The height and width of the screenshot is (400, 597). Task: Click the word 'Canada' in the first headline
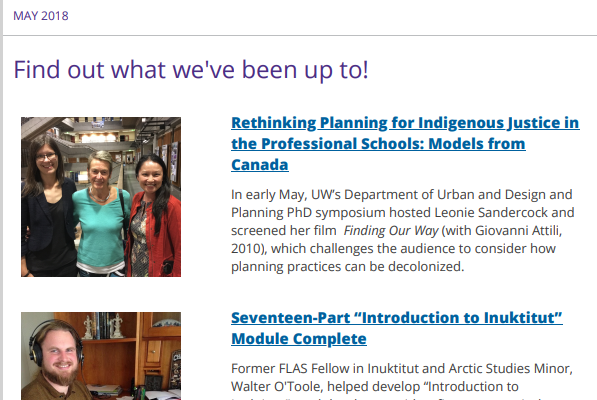260,165
